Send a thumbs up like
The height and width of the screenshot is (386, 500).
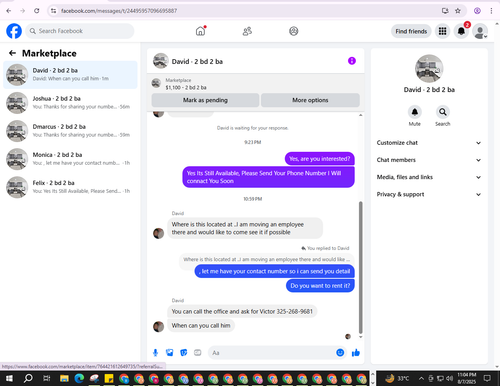coord(356,353)
